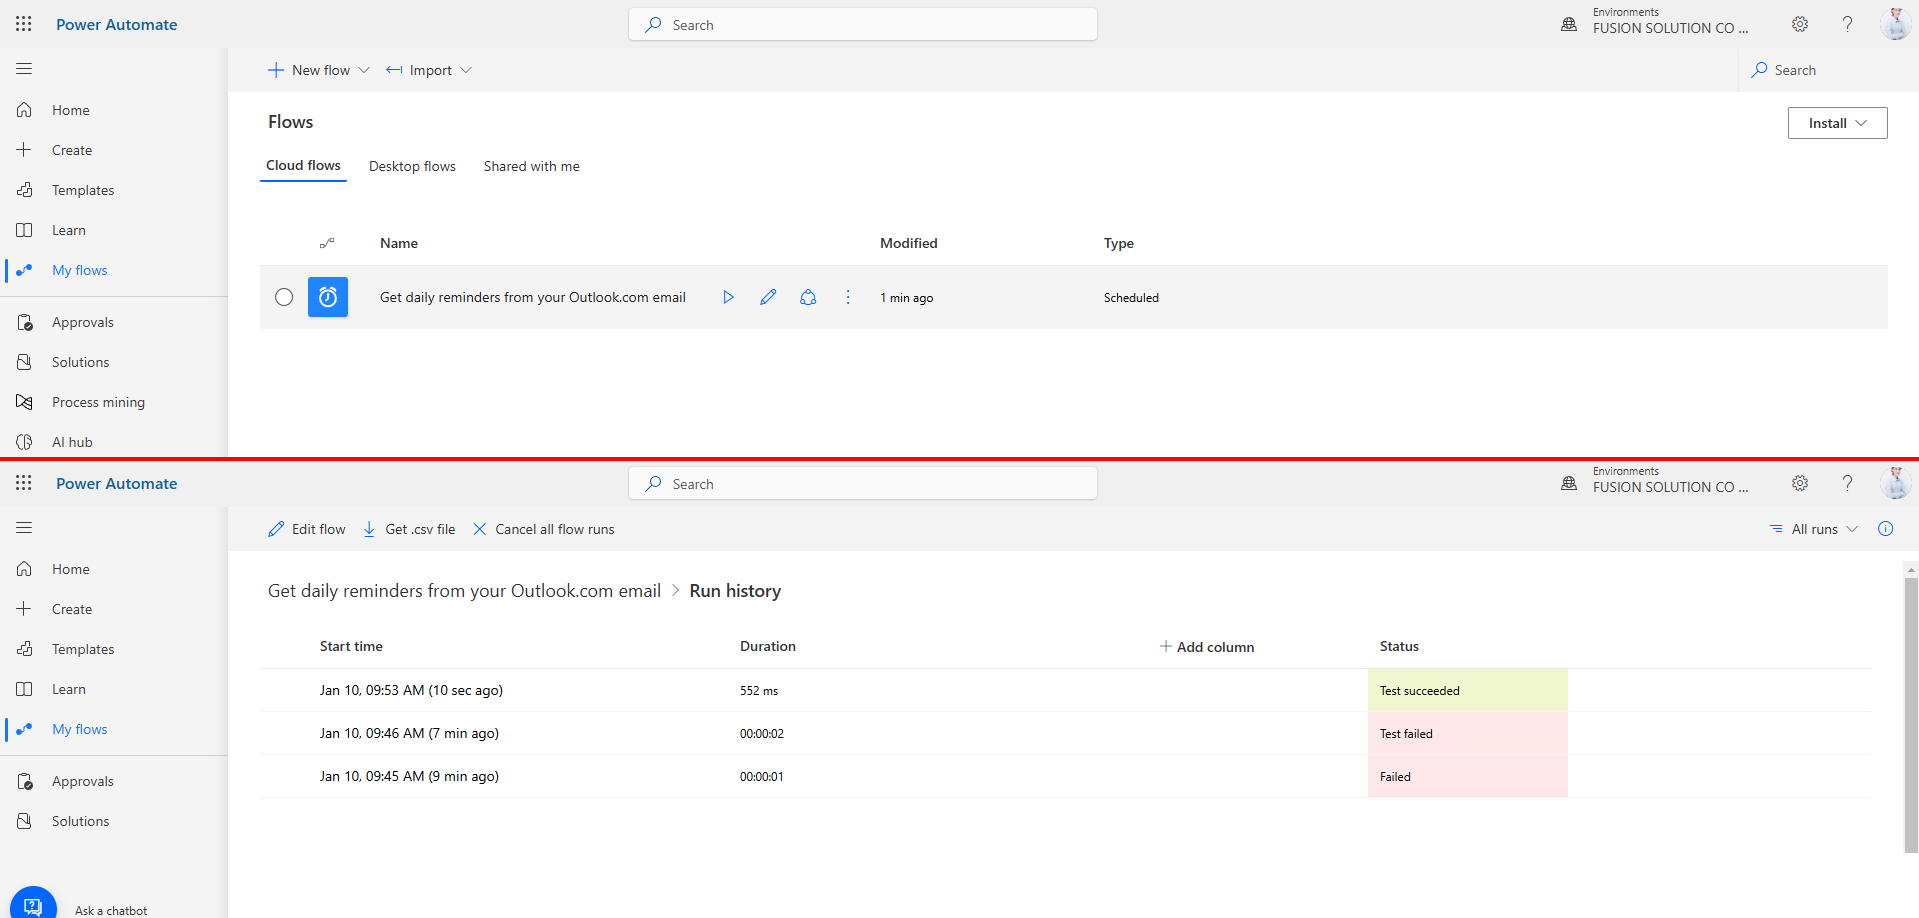Click the Test succeeded status cell
Screen dimensions: 1919x918
pos(1467,690)
